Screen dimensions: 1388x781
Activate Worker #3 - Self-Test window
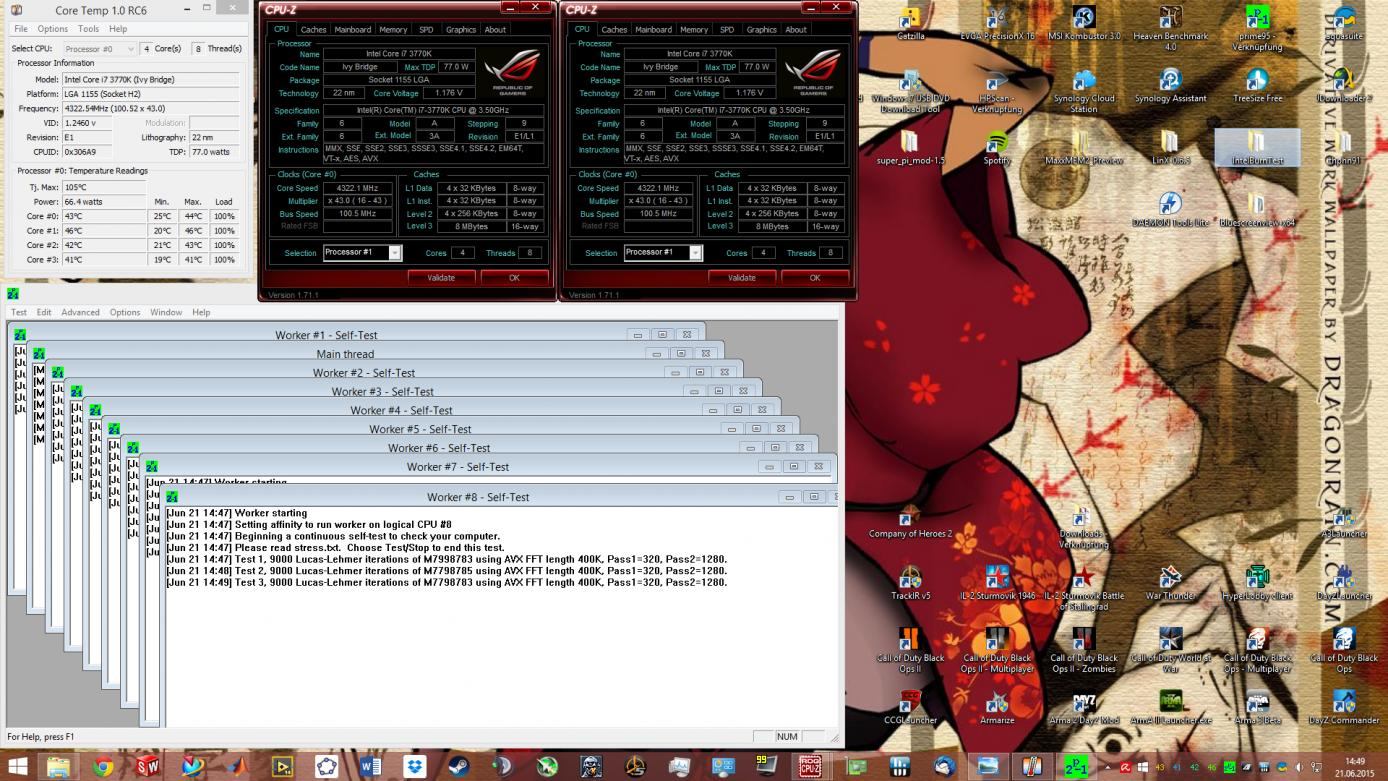click(383, 392)
